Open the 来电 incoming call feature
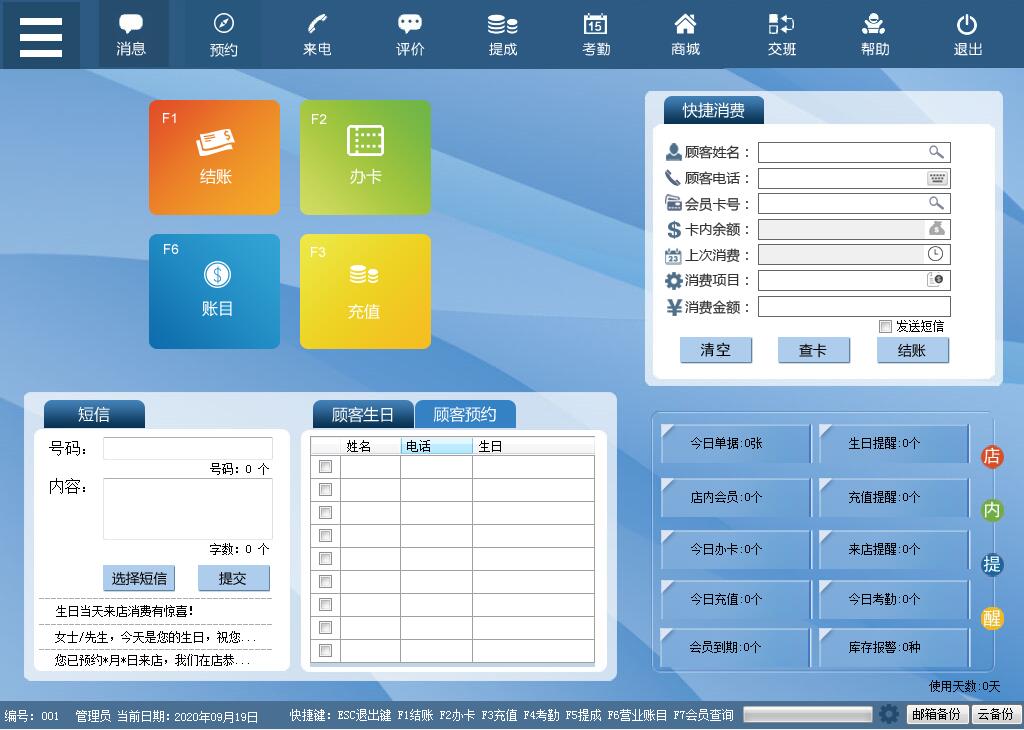This screenshot has height=730, width=1024. 316,34
